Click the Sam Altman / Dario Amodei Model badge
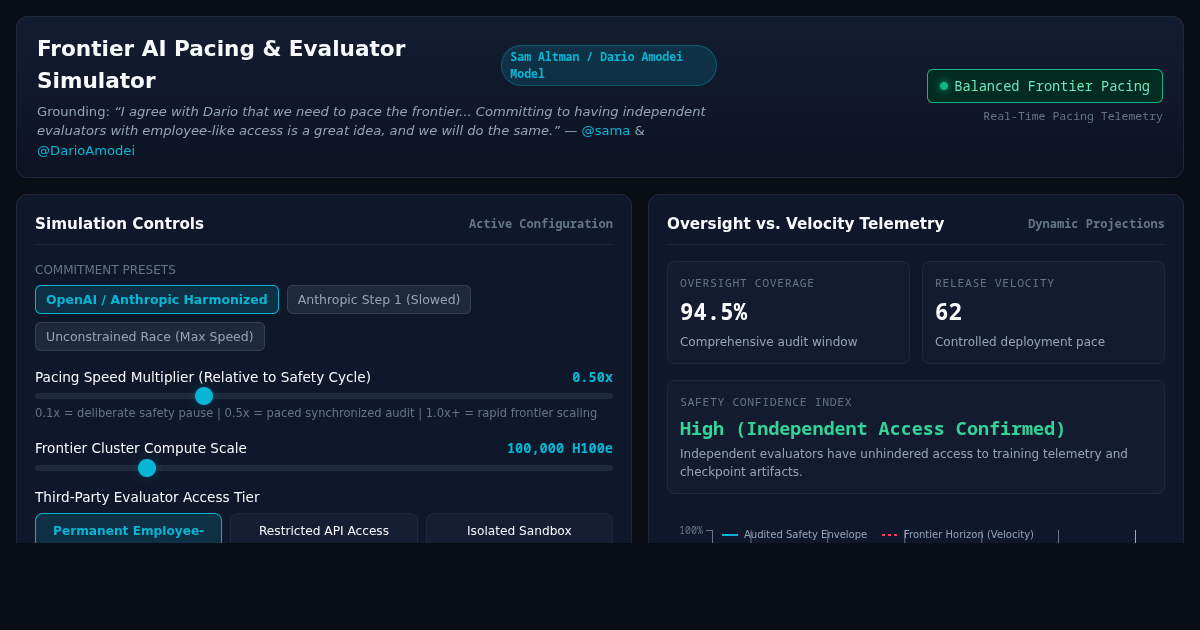Viewport: 1200px width, 630px height. 609,65
